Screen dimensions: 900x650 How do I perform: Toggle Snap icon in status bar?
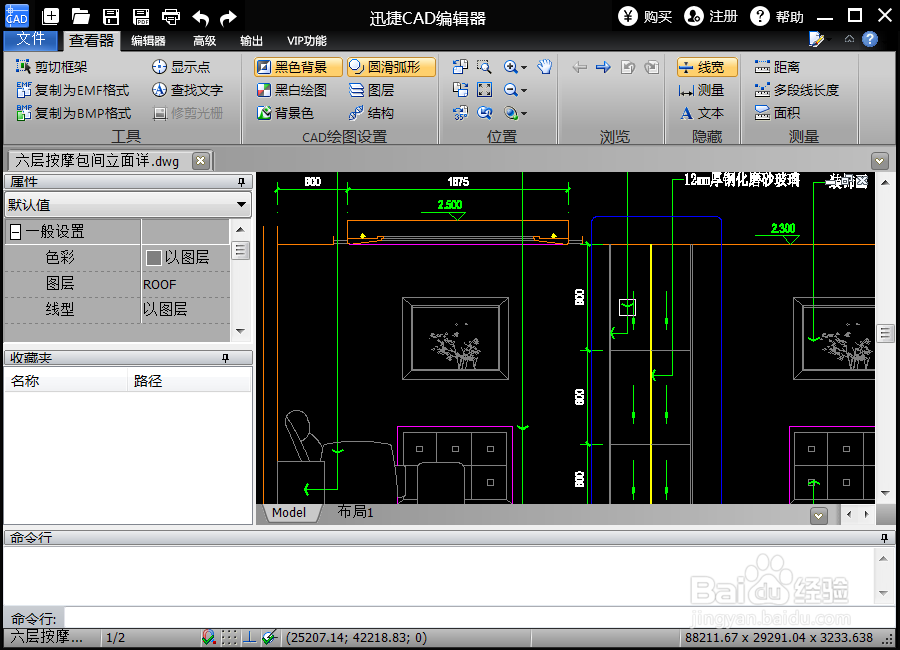[x=208, y=637]
